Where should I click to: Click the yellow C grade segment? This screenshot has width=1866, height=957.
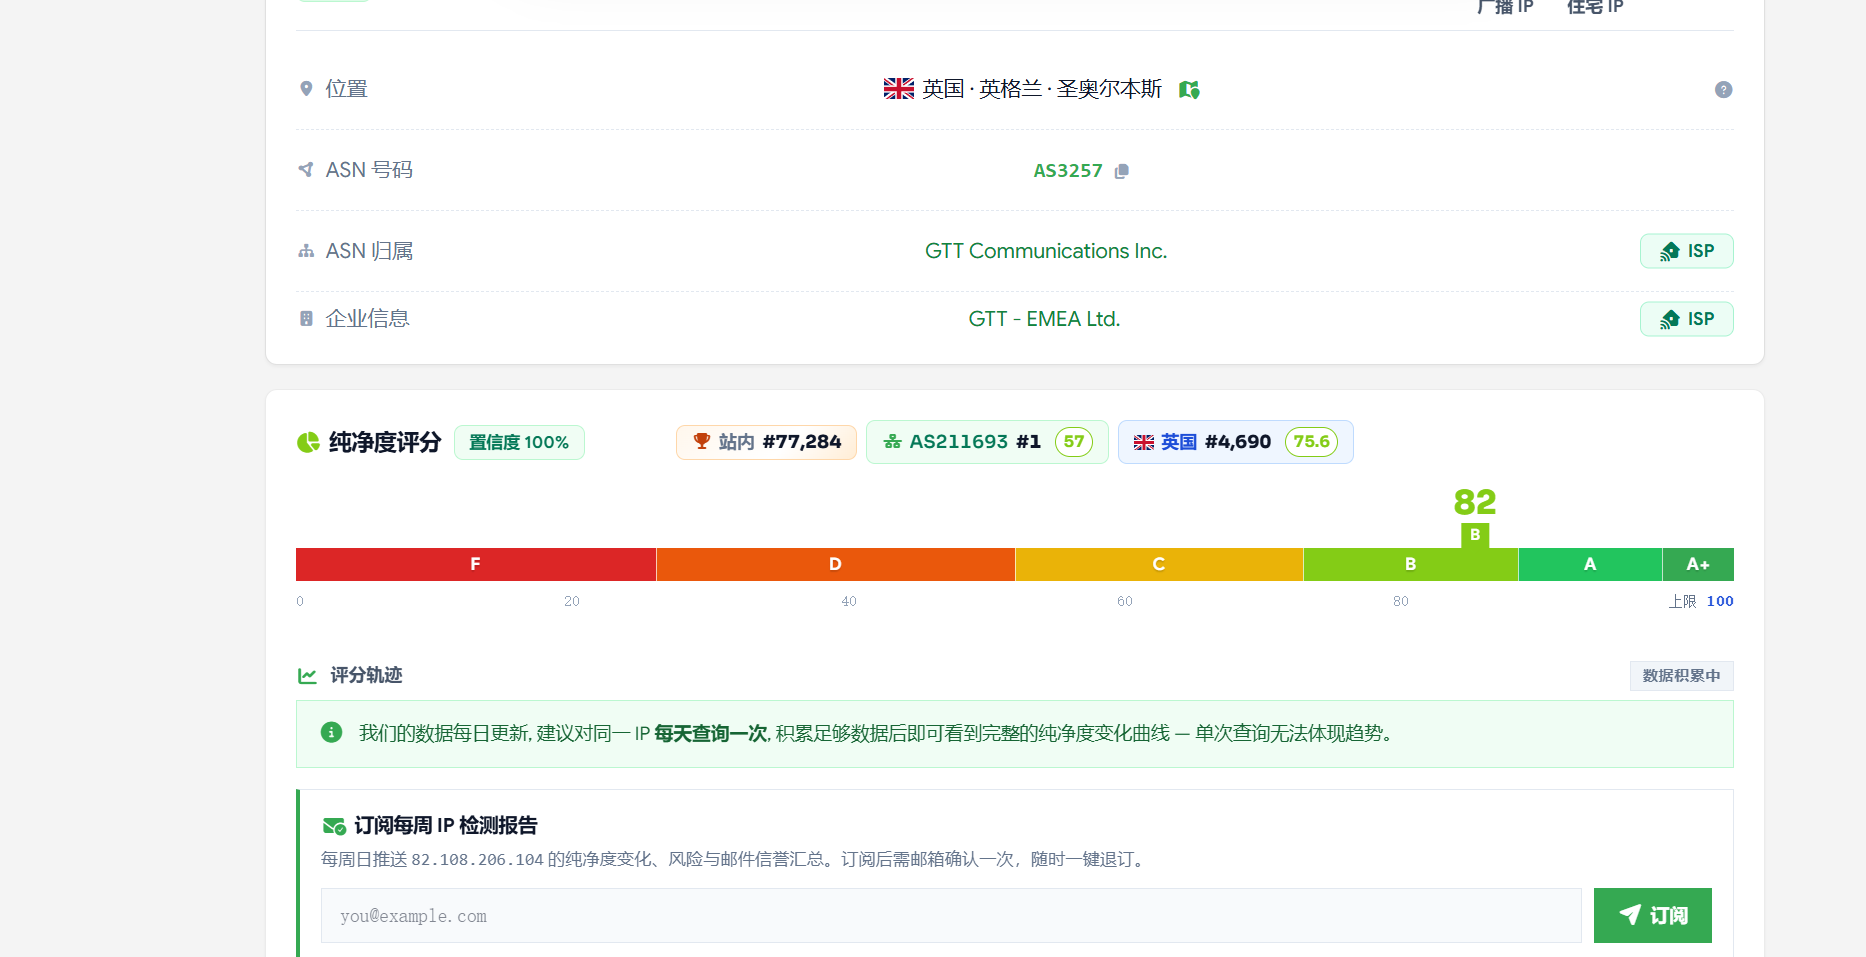tap(1159, 564)
